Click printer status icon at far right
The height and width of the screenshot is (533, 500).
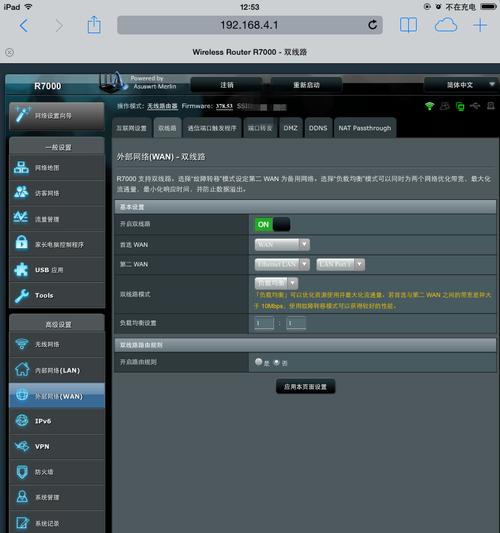pyautogui.click(x=490, y=106)
